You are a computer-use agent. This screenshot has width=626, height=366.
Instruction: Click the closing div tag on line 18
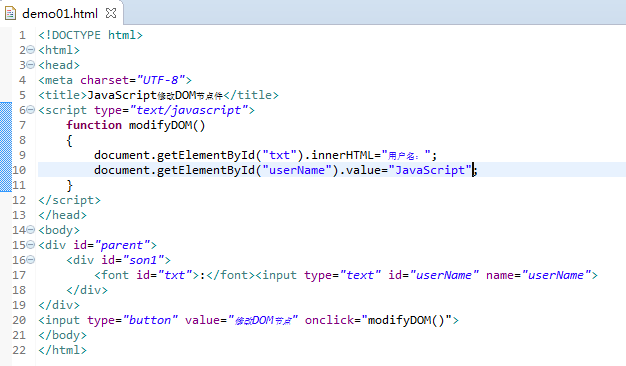click(87, 290)
